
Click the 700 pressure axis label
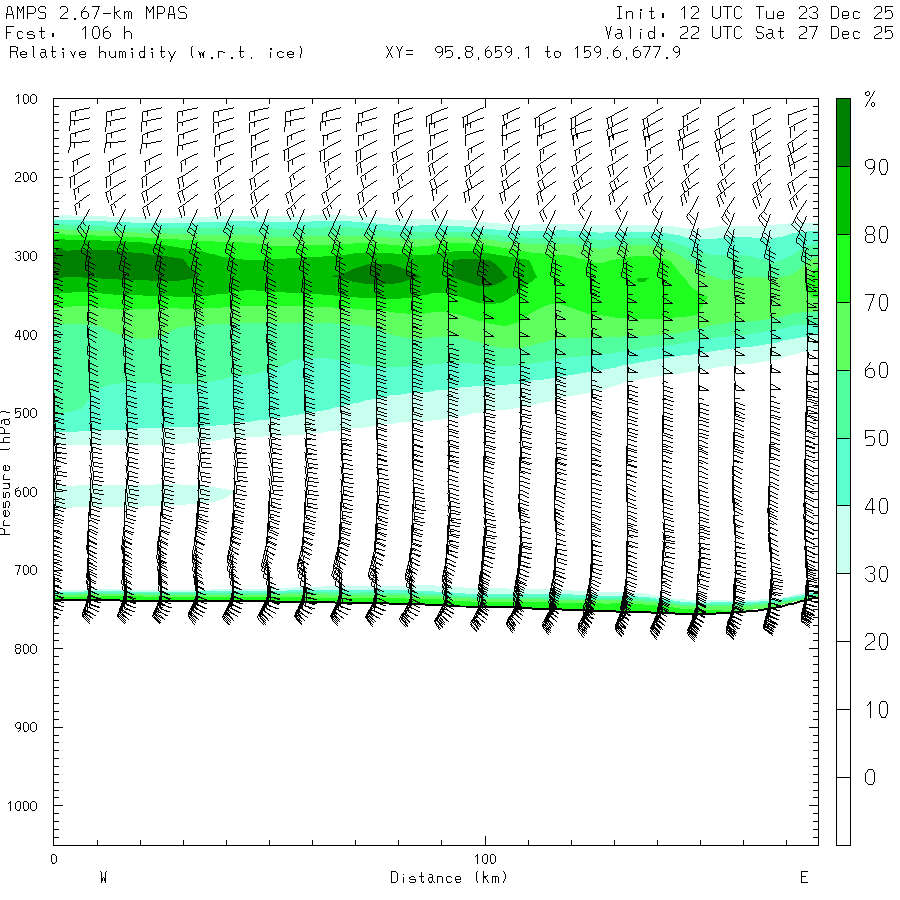[26, 571]
